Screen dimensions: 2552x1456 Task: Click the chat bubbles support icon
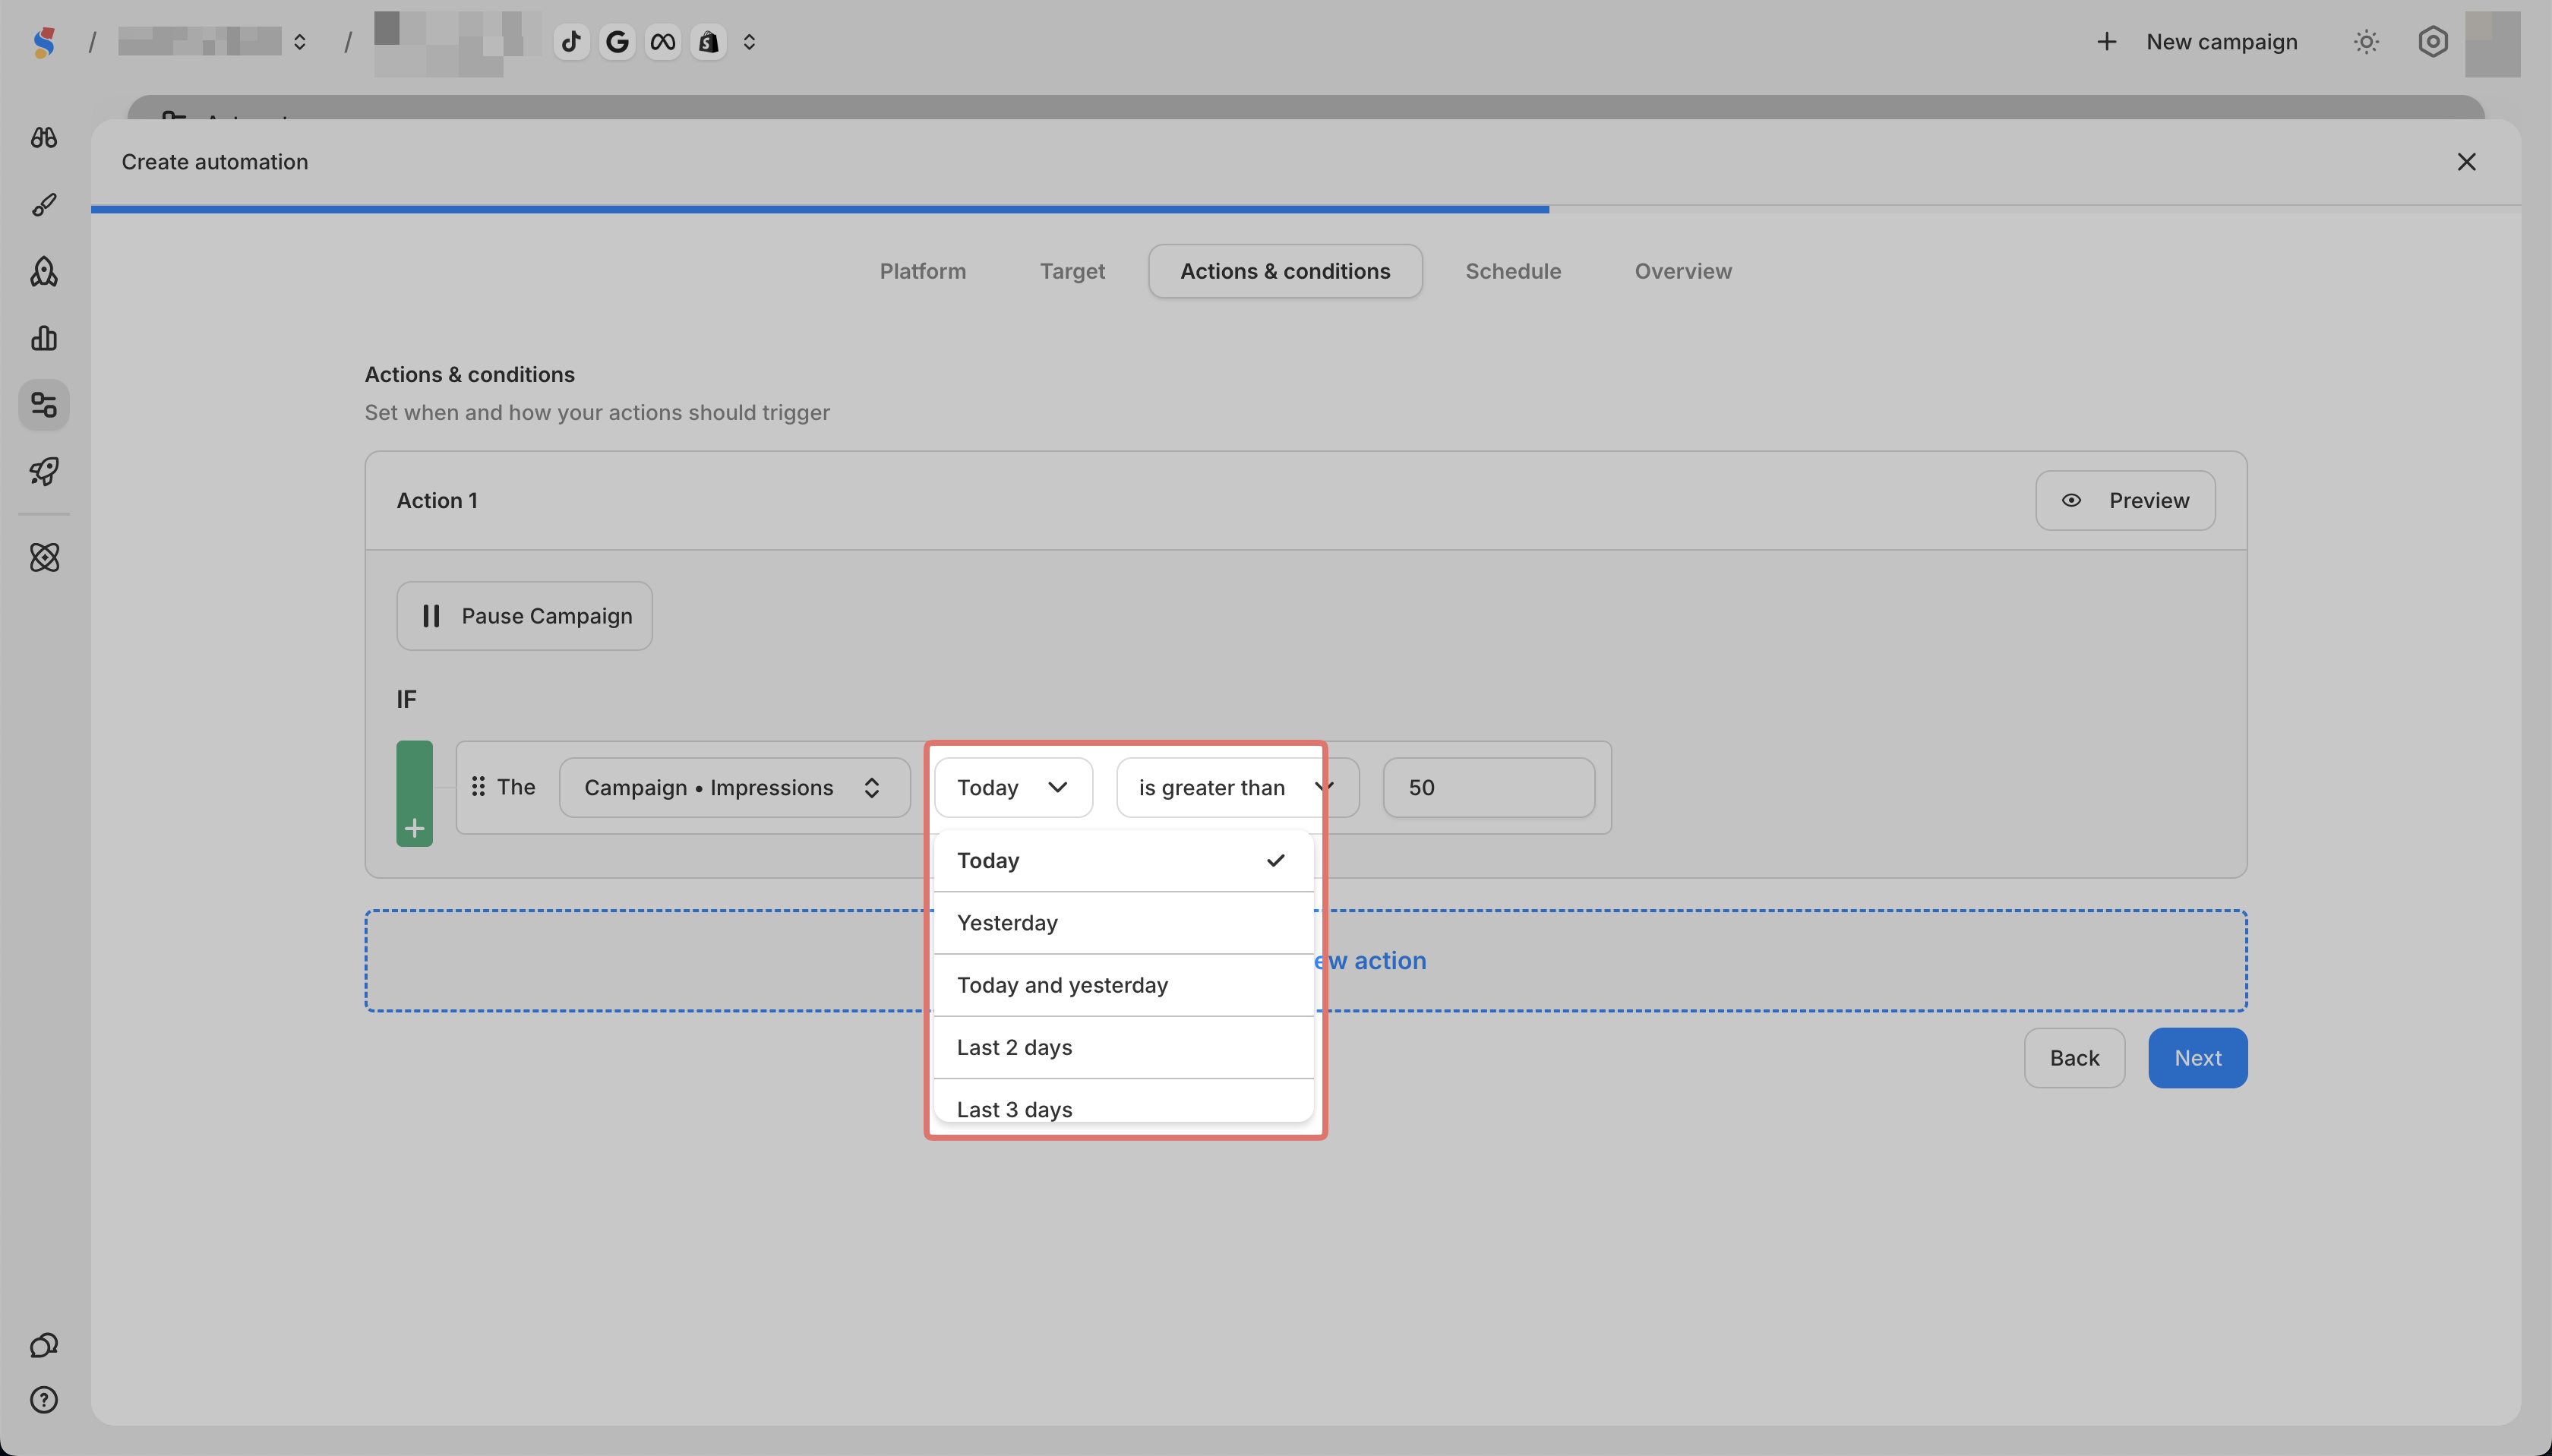coord(44,1345)
